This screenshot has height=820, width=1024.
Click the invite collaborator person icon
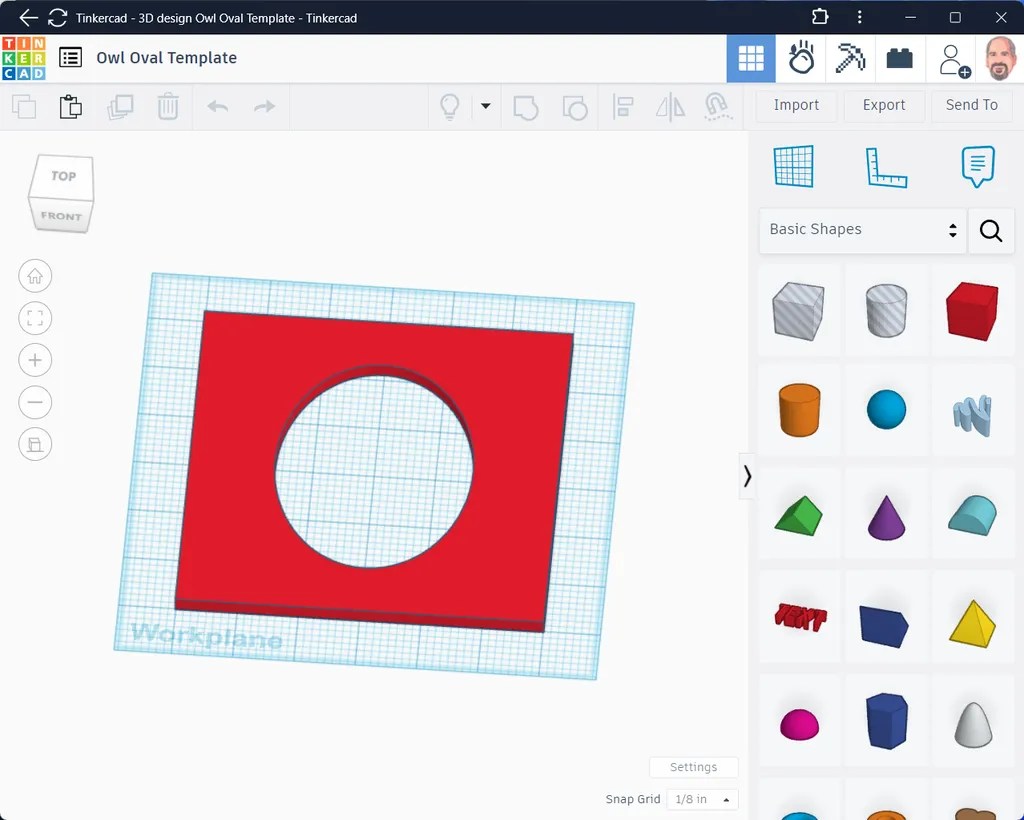click(x=953, y=60)
